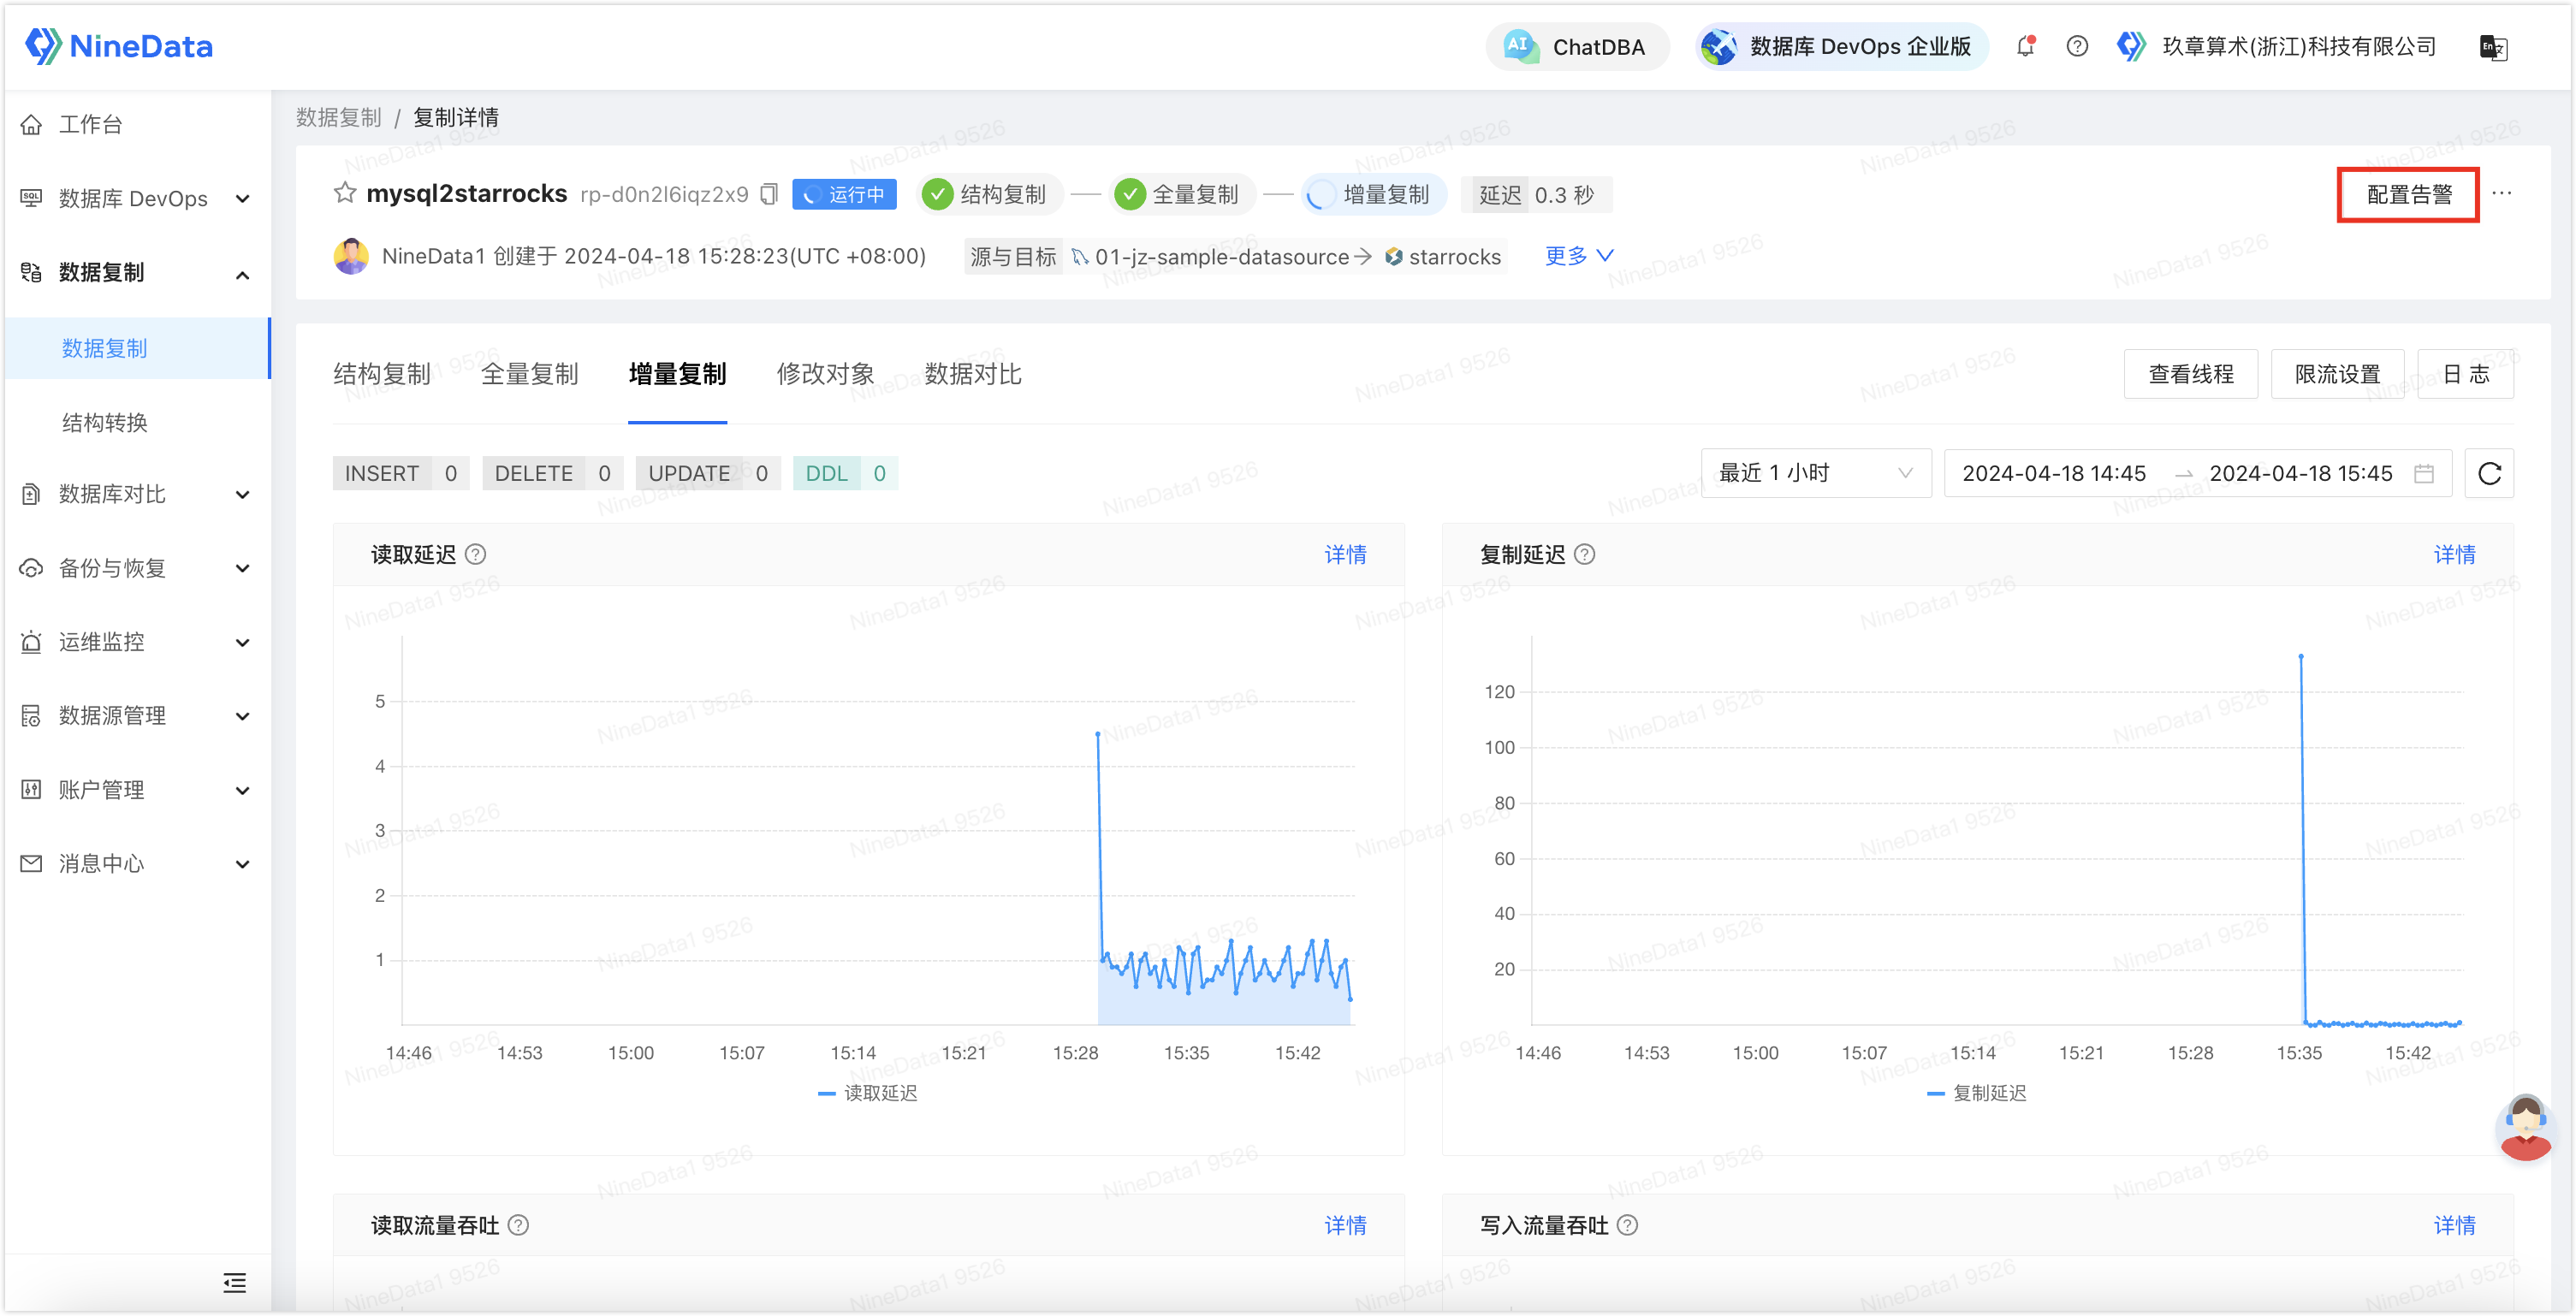Image resolution: width=2576 pixels, height=1316 pixels.
Task: Toggle the DDL counter filter
Action: (845, 473)
